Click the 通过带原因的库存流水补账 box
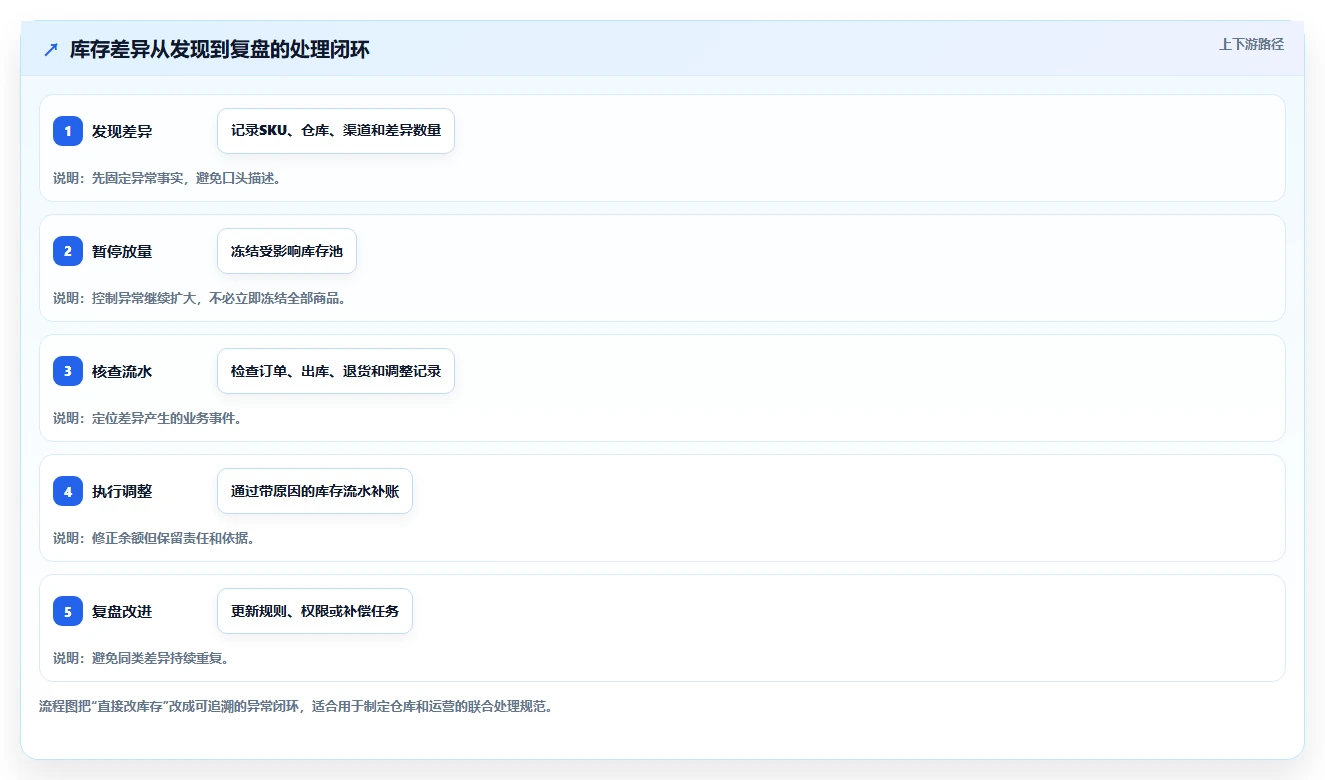Image resolution: width=1325 pixels, height=780 pixels. coord(315,491)
